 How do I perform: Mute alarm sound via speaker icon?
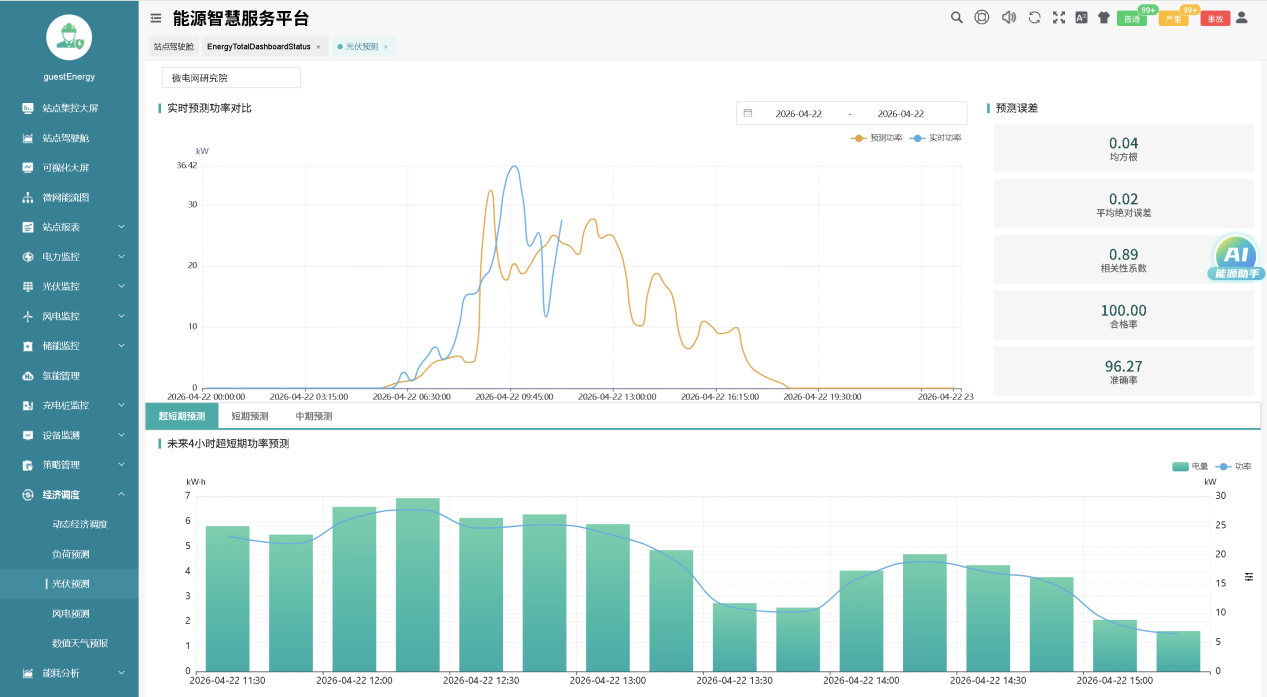pos(1008,17)
